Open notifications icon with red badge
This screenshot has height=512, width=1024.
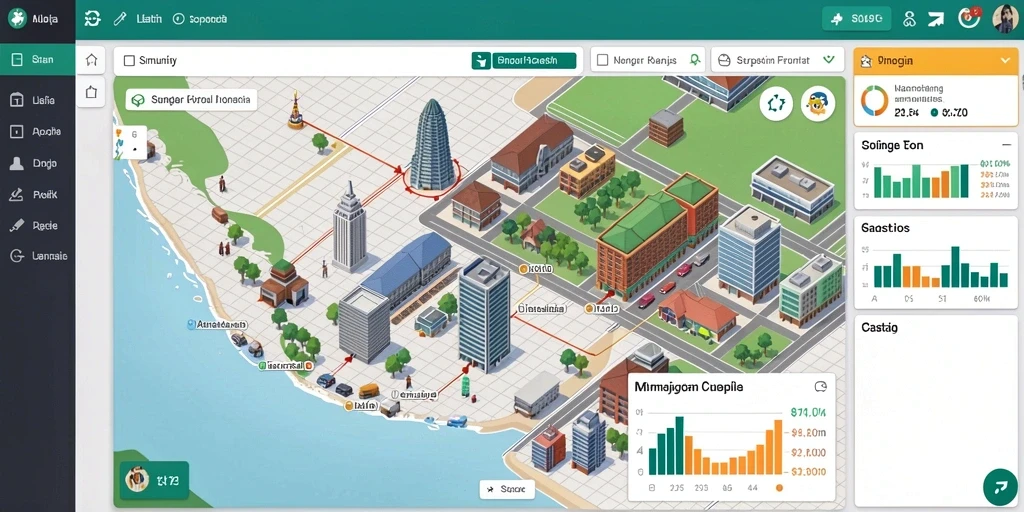pyautogui.click(x=970, y=18)
